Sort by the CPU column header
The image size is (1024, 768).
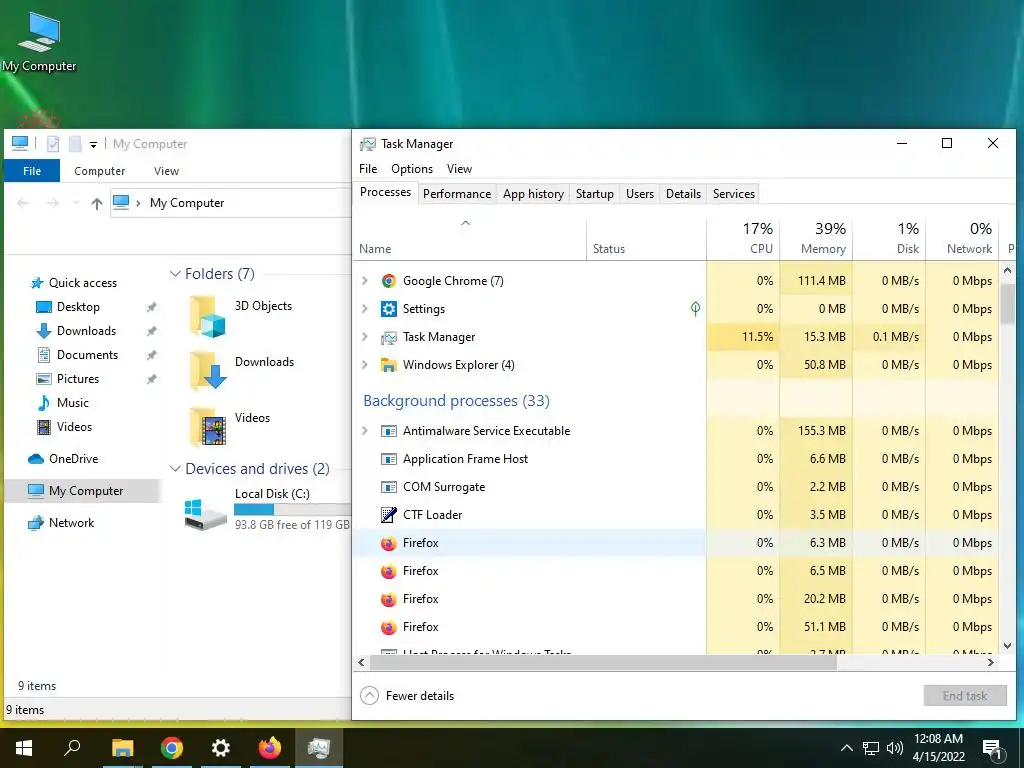[743, 239]
